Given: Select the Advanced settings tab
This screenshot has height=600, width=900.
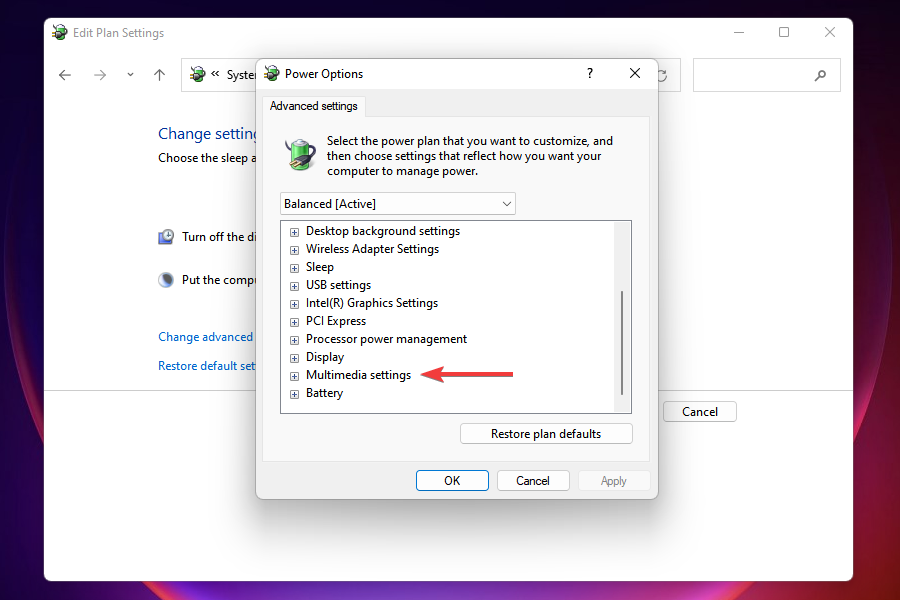Looking at the screenshot, I should pos(313,106).
